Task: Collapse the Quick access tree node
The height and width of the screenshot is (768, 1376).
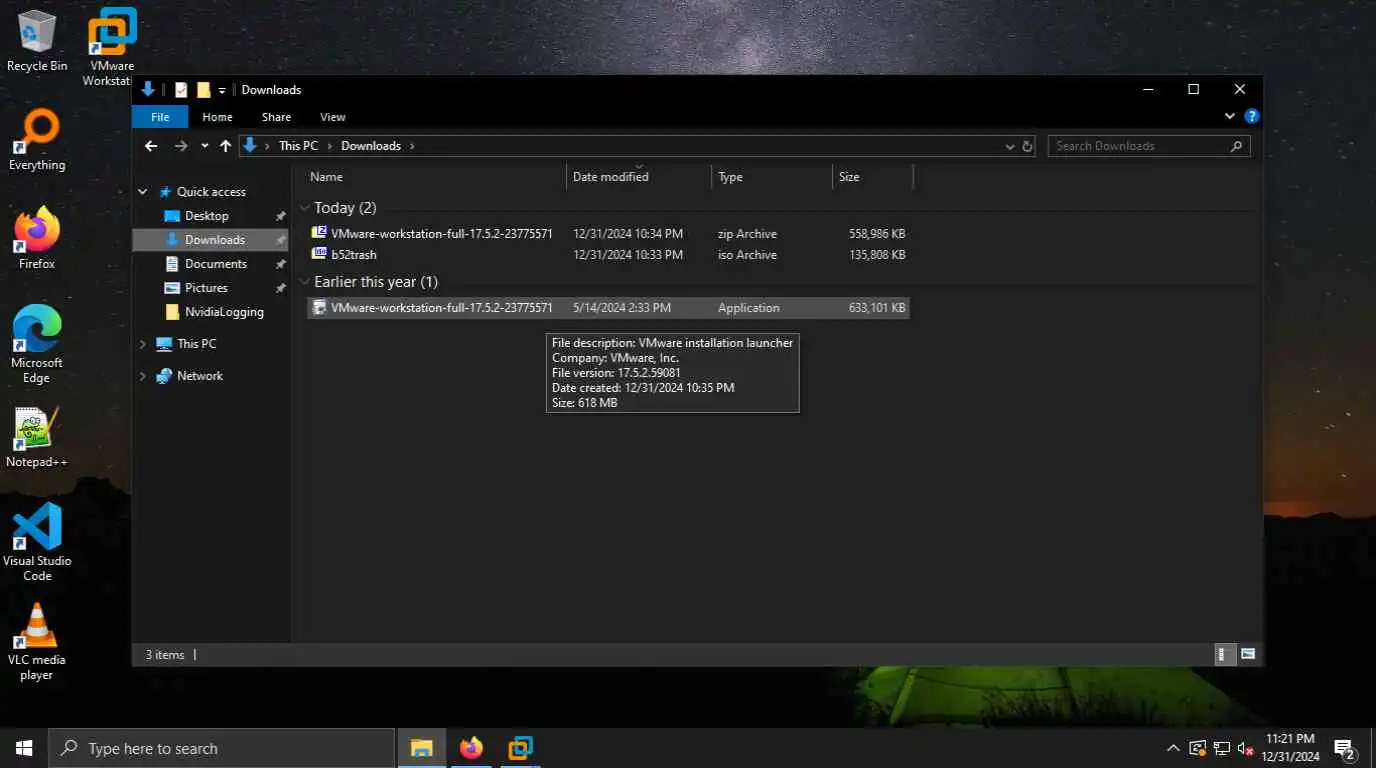Action: 143,192
